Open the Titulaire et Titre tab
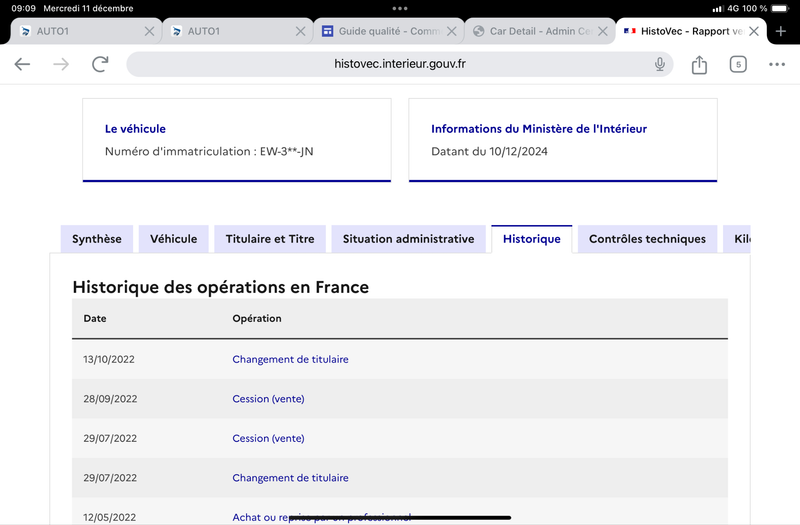 tap(270, 239)
